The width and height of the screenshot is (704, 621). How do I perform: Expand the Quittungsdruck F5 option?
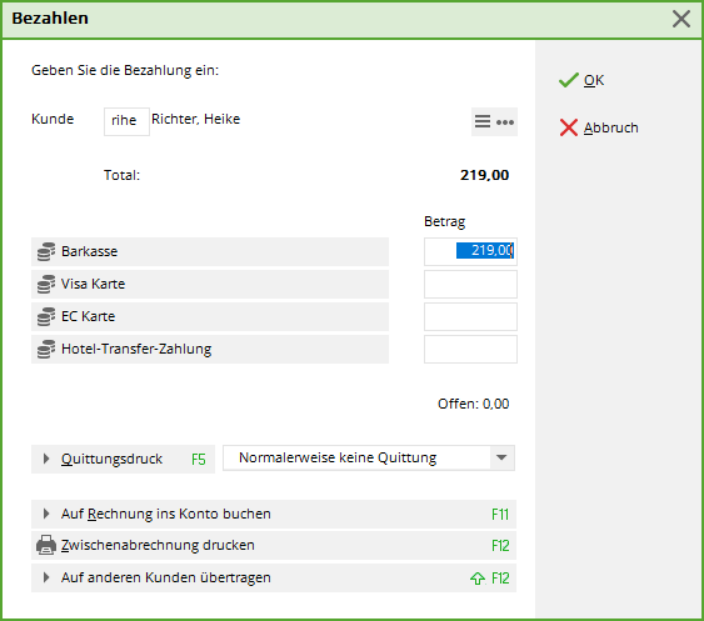click(x=123, y=459)
